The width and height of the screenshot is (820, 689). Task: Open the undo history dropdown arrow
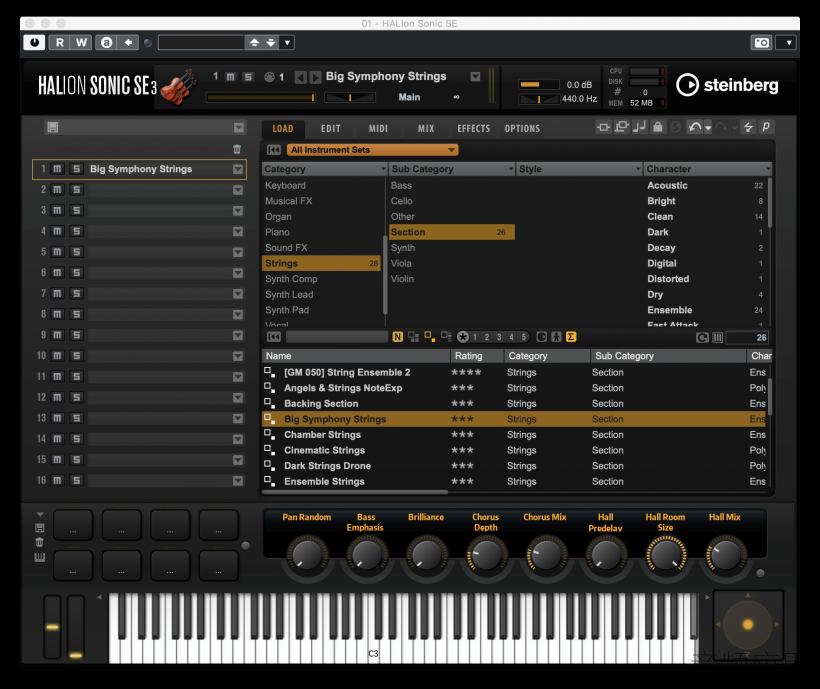708,128
